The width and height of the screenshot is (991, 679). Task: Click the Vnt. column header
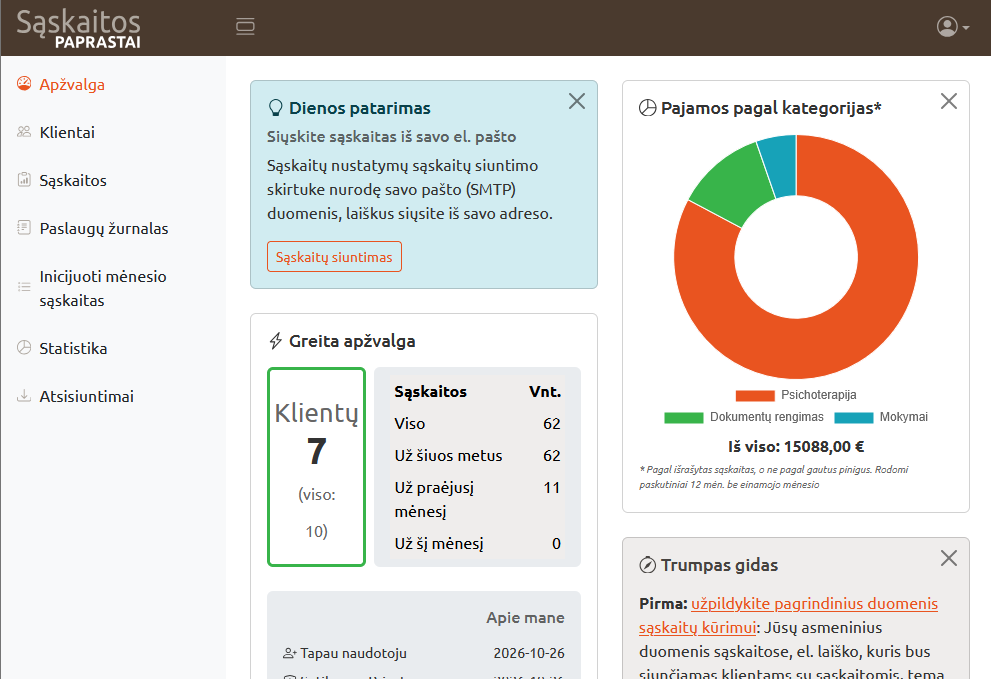pos(545,392)
